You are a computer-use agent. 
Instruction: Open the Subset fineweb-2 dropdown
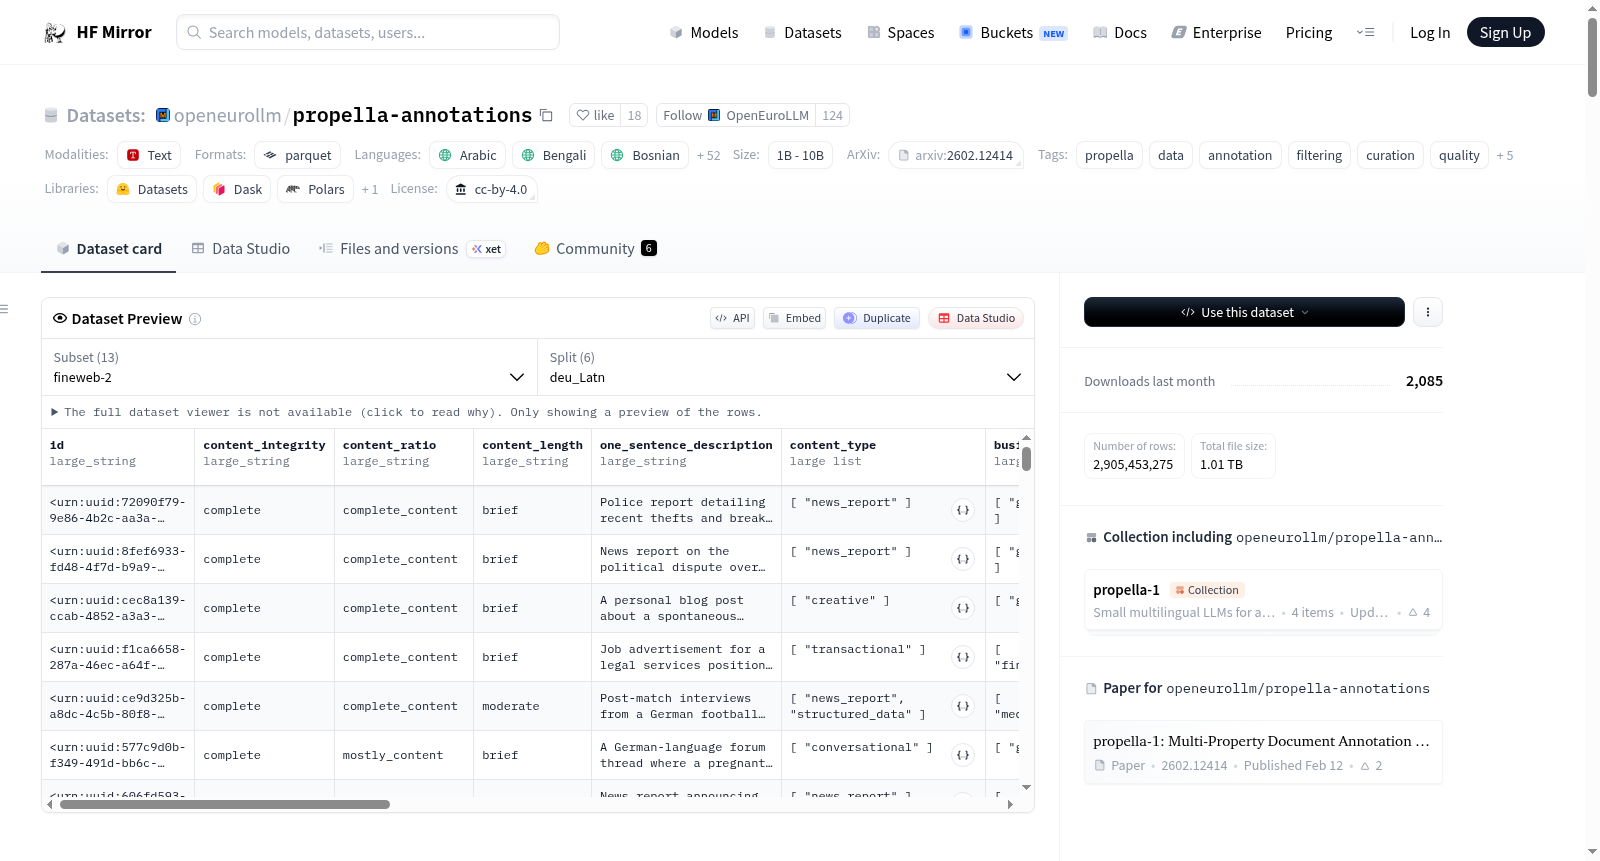[x=289, y=368]
